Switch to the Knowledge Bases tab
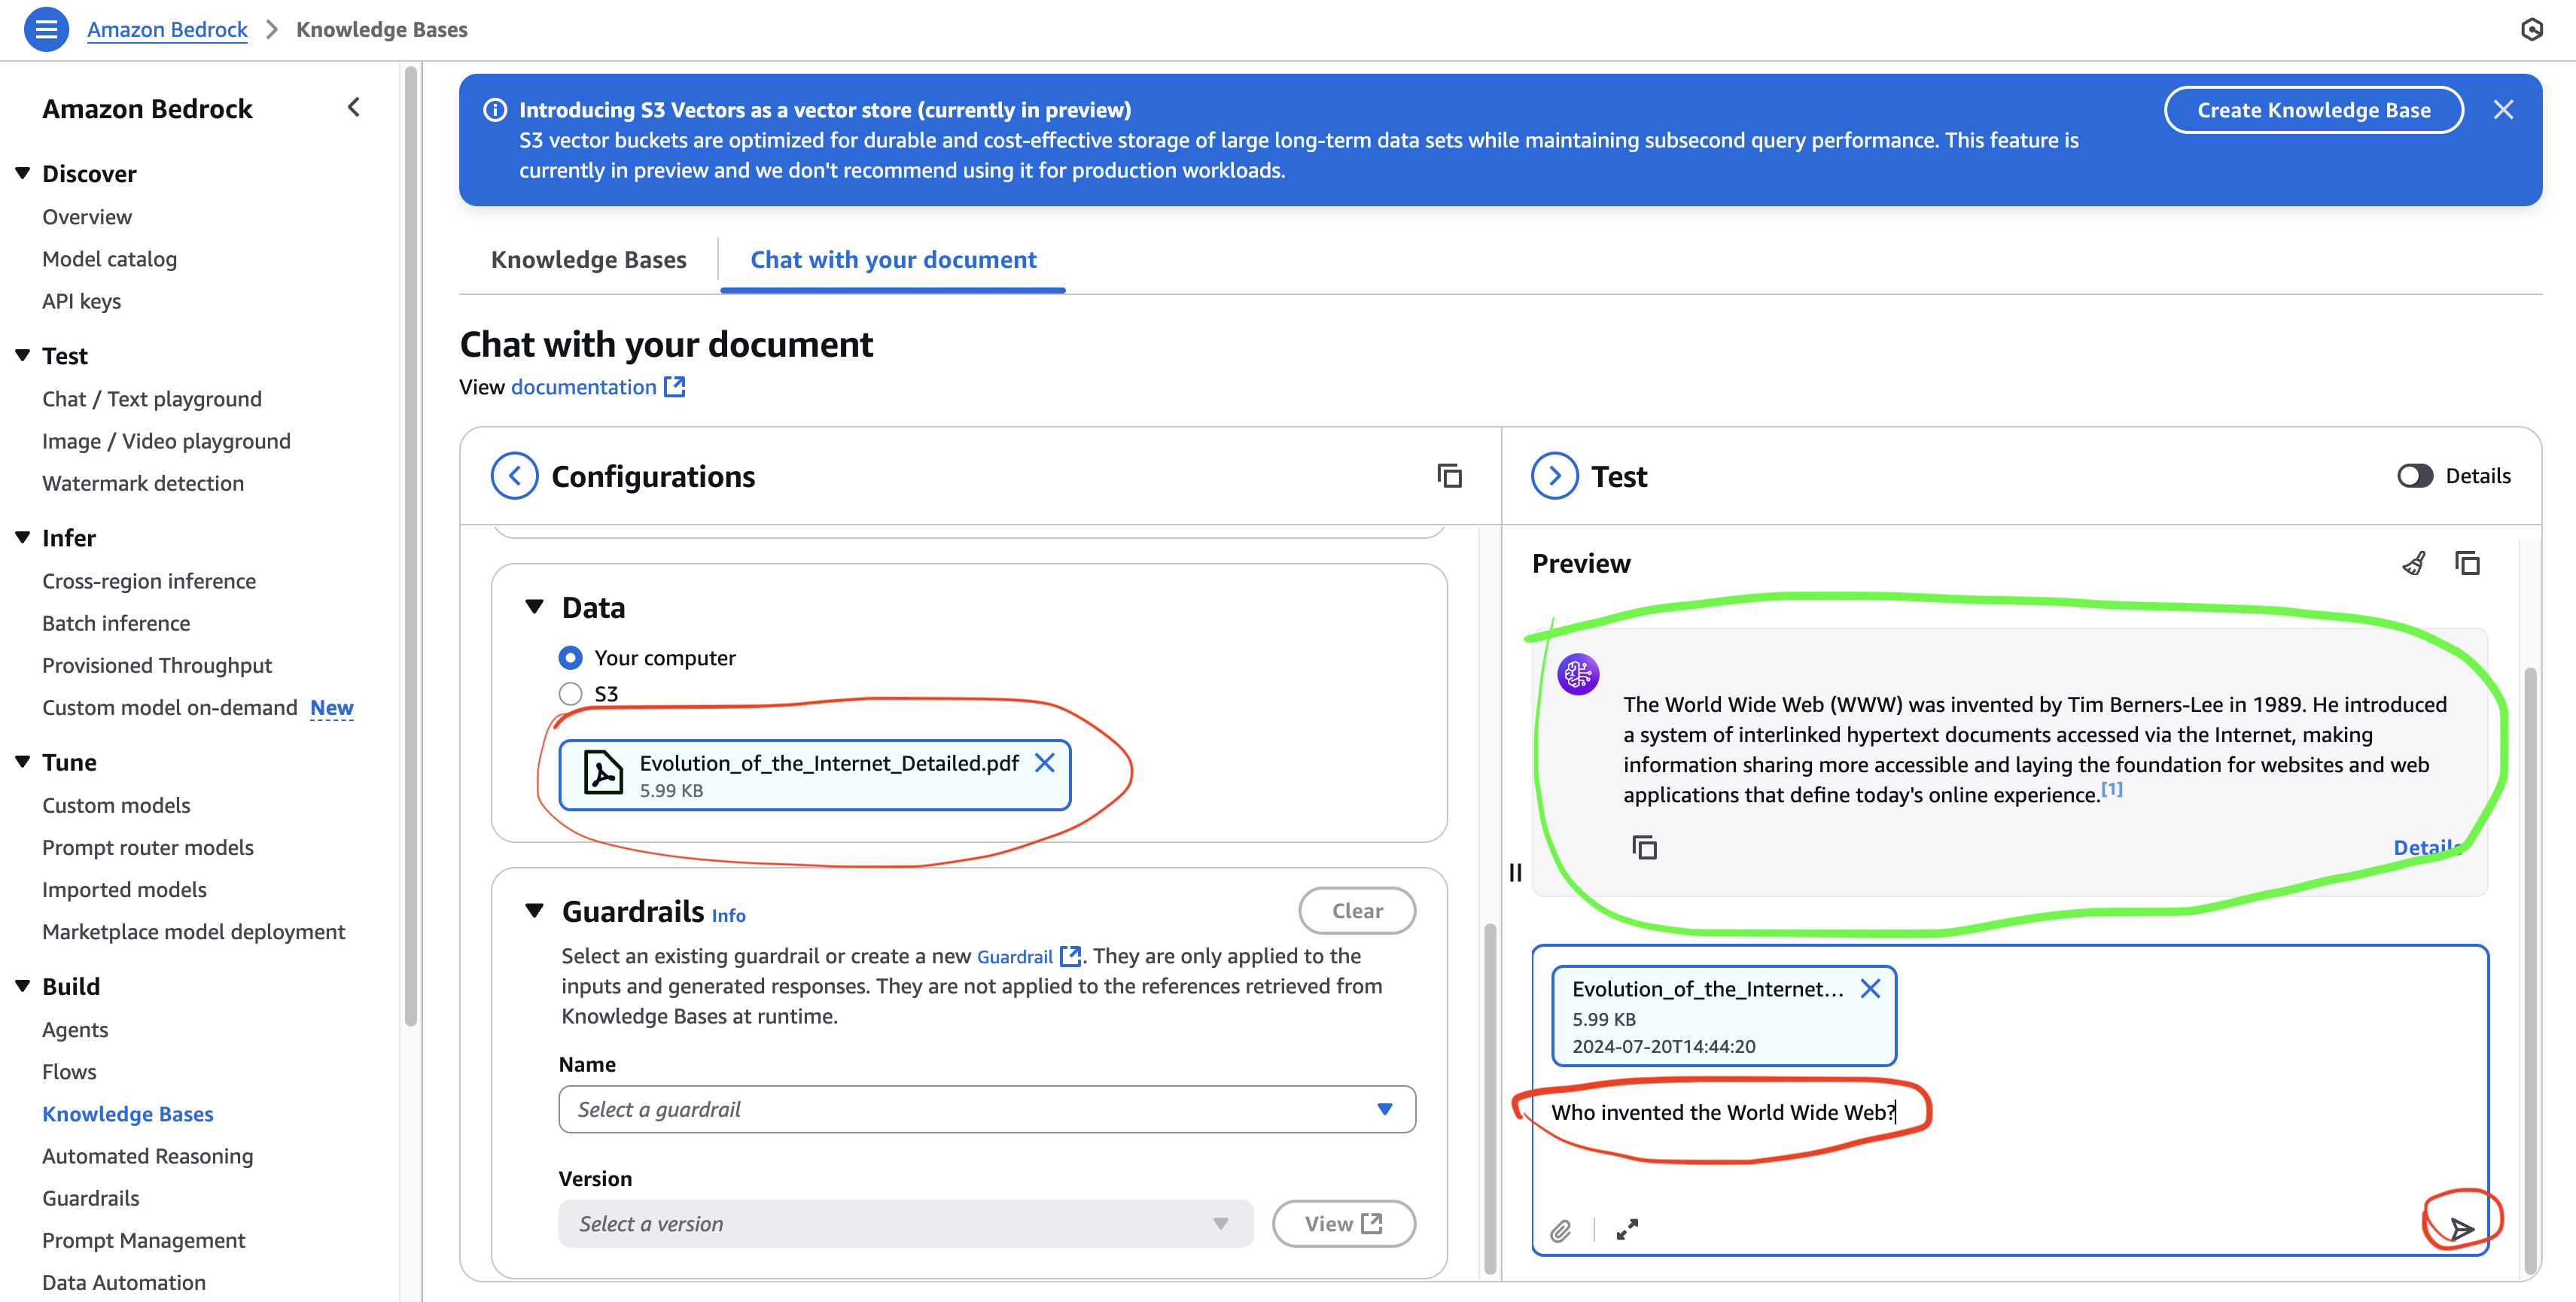Screen dimensions: 2576x1302 [588, 260]
